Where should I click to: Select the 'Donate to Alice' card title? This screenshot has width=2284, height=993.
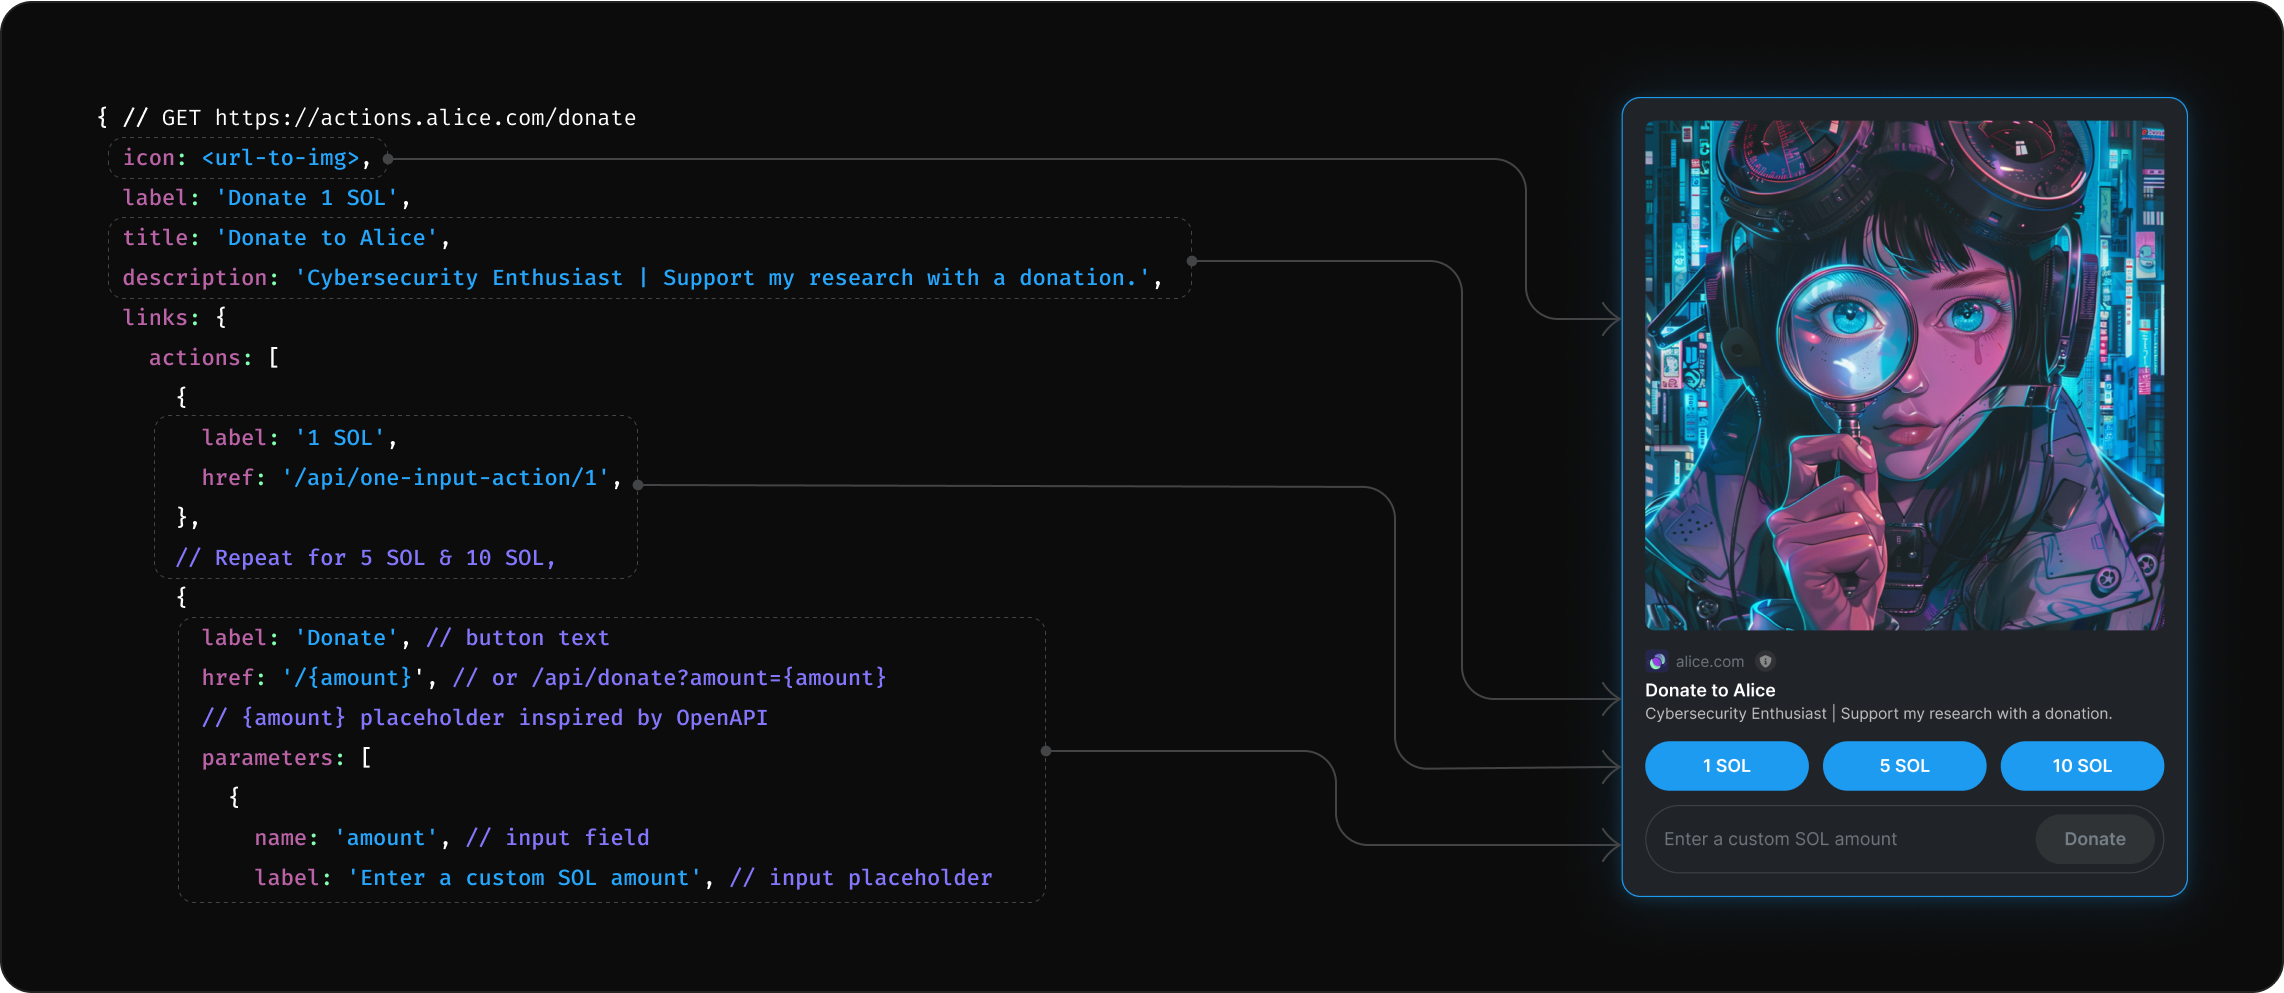(x=1711, y=690)
